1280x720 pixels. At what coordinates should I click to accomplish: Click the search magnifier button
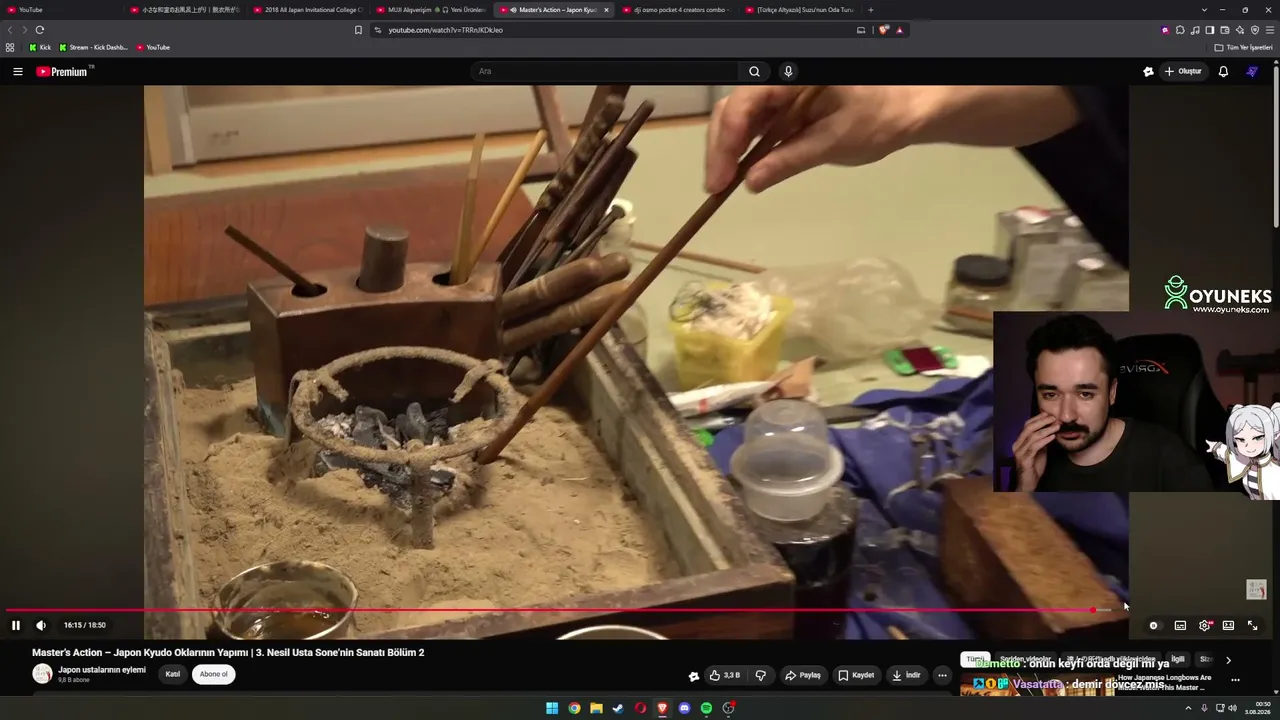[755, 71]
